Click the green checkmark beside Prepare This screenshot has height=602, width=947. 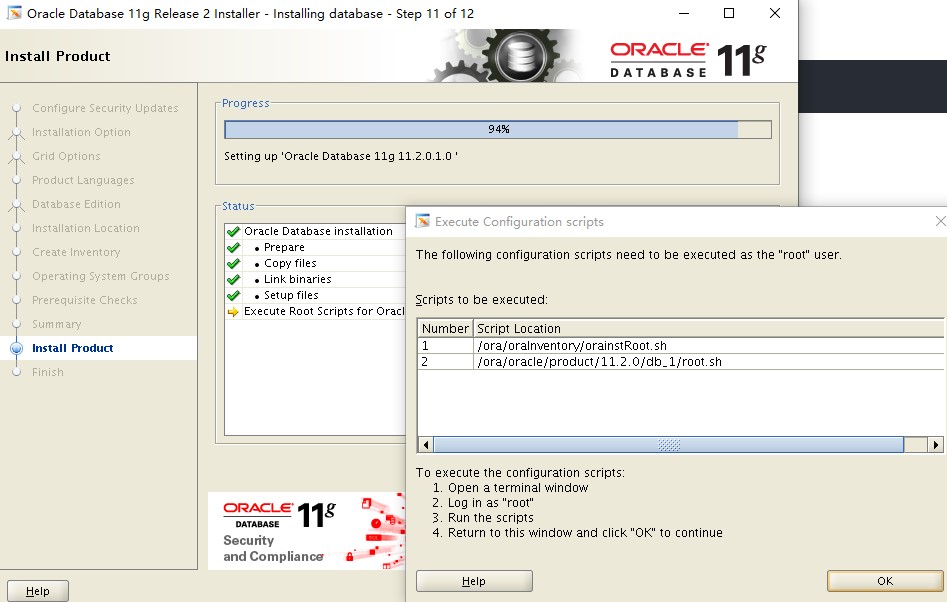(x=233, y=248)
